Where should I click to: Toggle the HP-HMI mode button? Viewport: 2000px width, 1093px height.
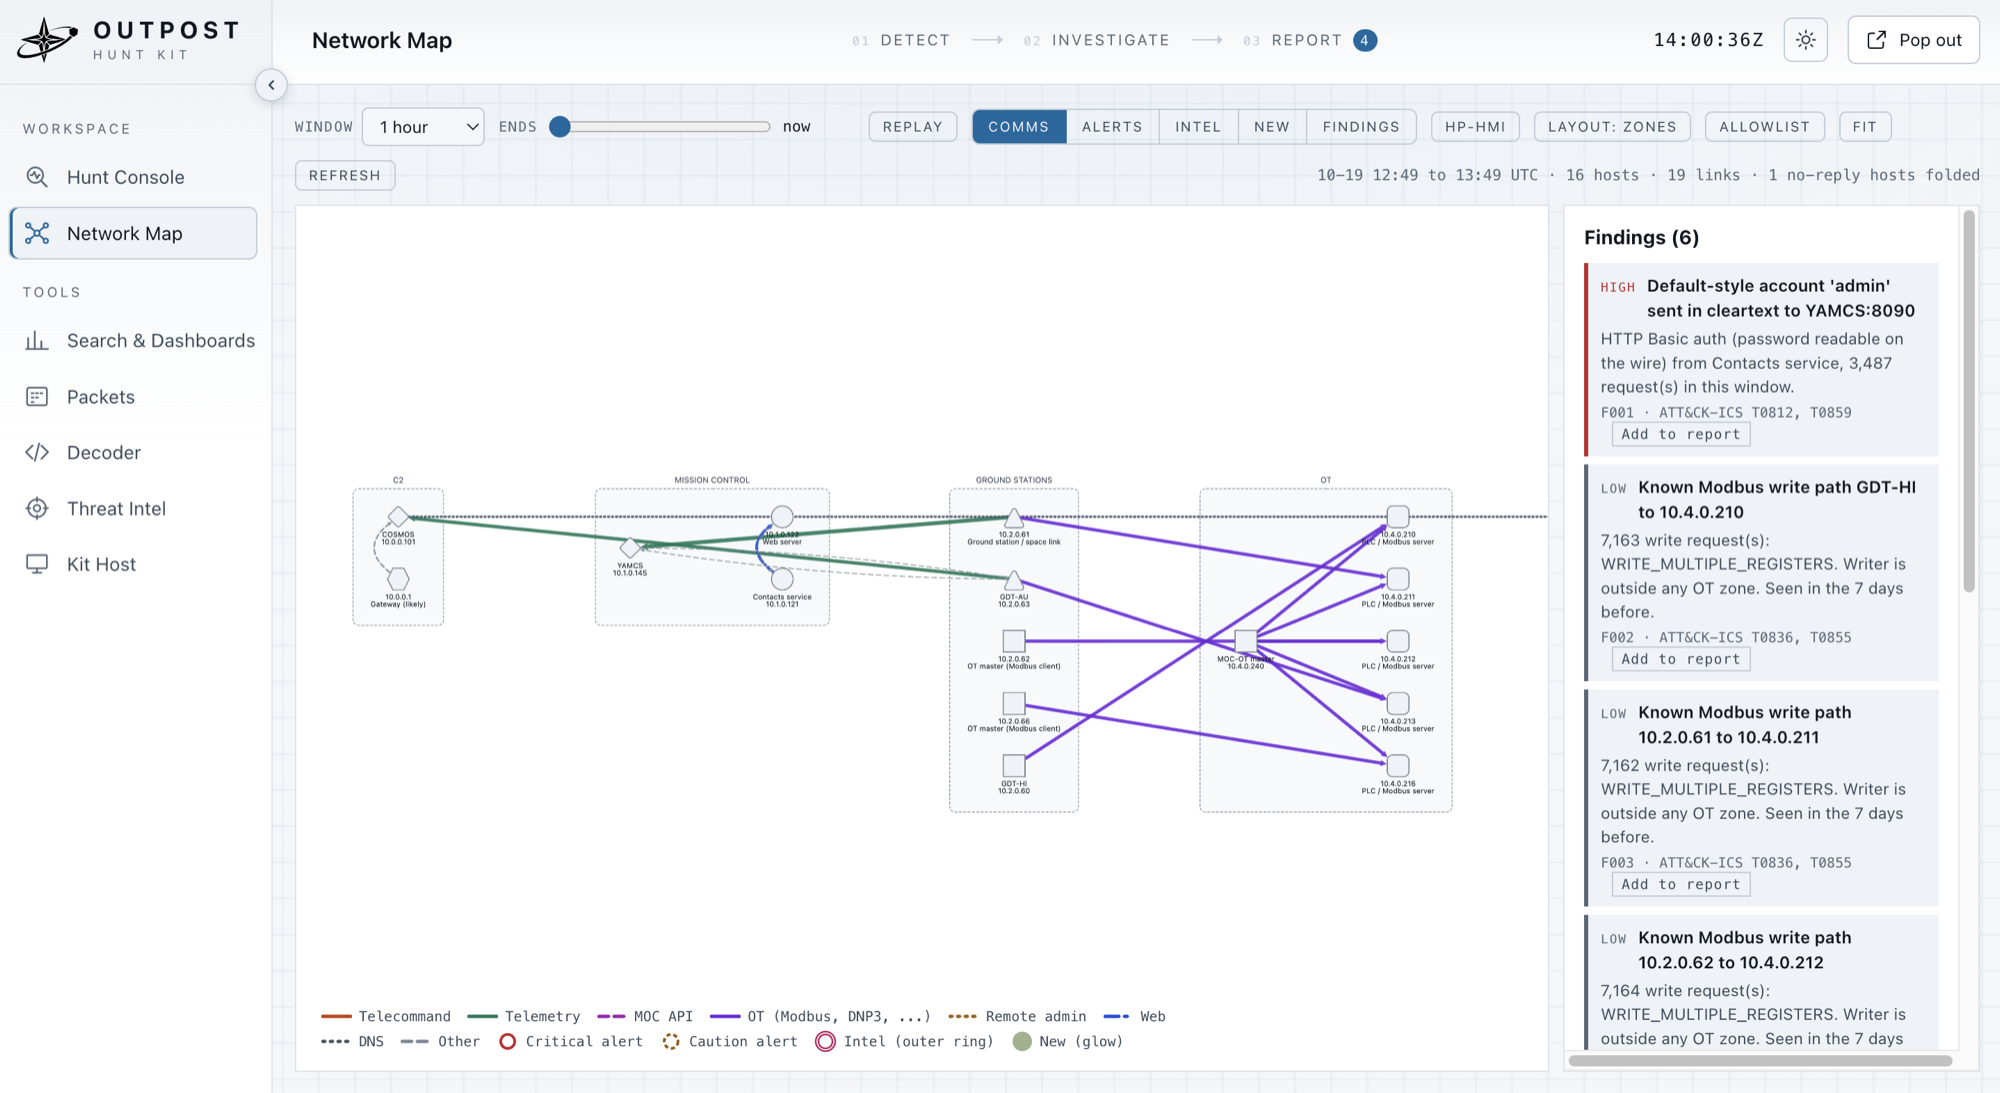pyautogui.click(x=1475, y=127)
